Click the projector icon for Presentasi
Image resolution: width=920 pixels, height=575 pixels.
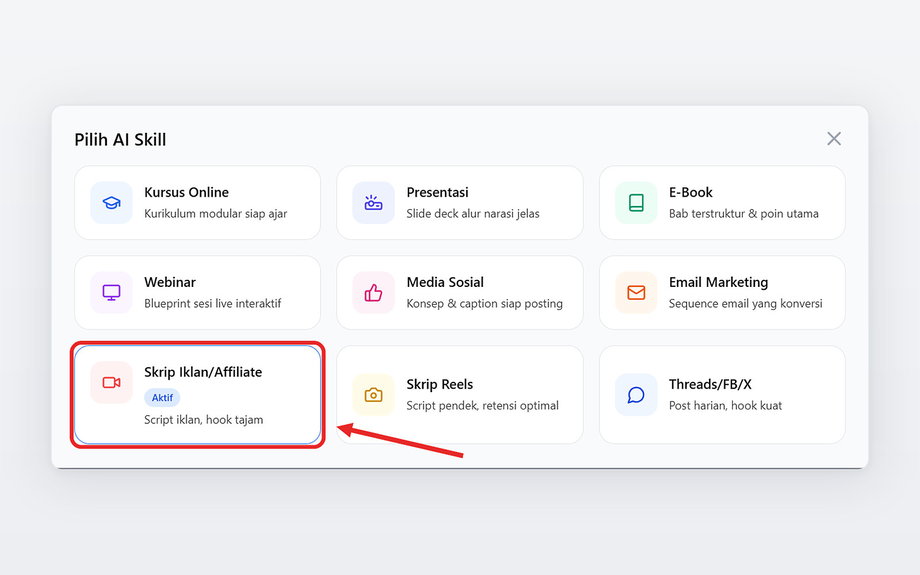[x=373, y=202]
